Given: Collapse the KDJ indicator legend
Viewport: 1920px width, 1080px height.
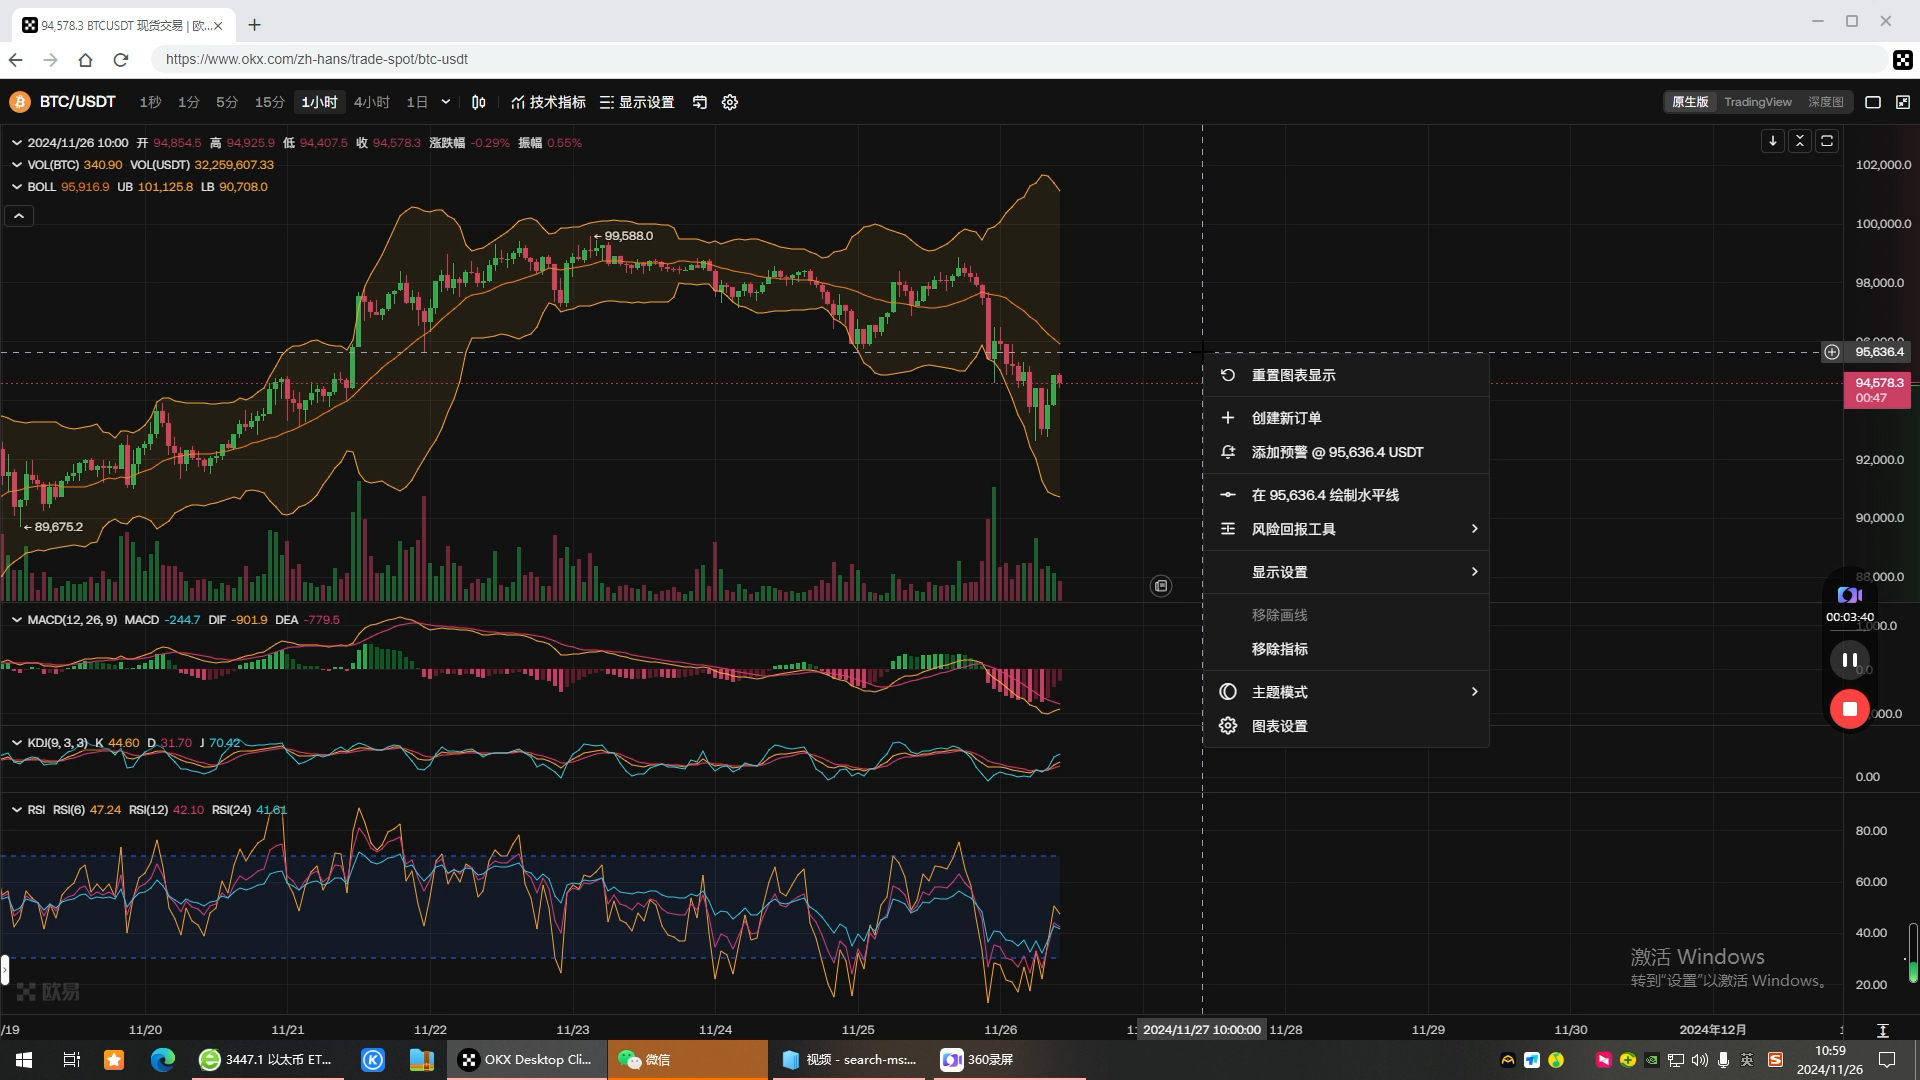Looking at the screenshot, I should pyautogui.click(x=17, y=743).
